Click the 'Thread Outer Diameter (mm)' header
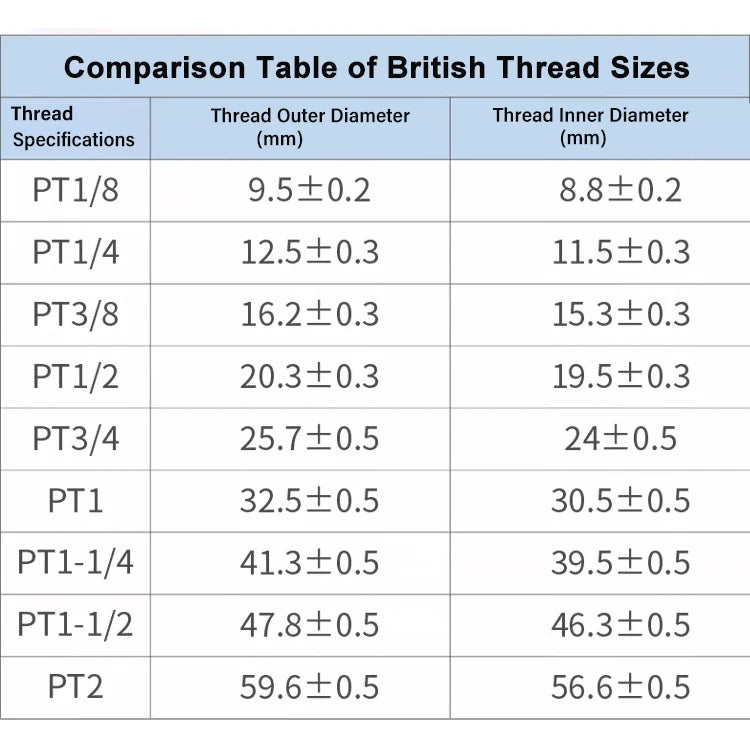750x750 pixels. pos(310,127)
